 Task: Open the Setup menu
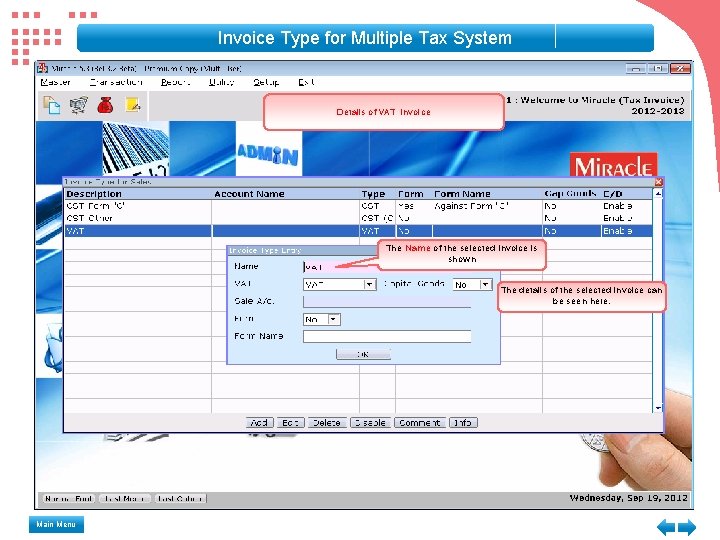[266, 82]
